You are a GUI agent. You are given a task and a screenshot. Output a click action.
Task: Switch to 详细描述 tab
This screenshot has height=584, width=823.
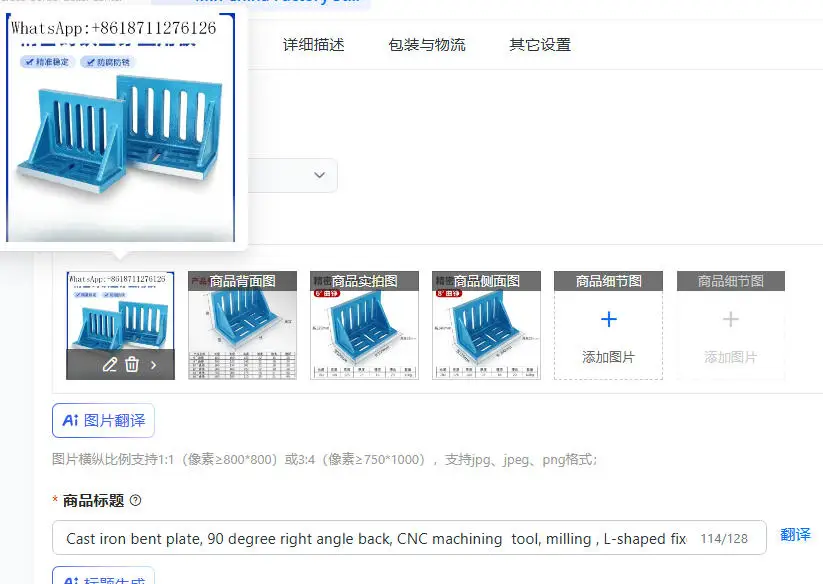[x=314, y=45]
